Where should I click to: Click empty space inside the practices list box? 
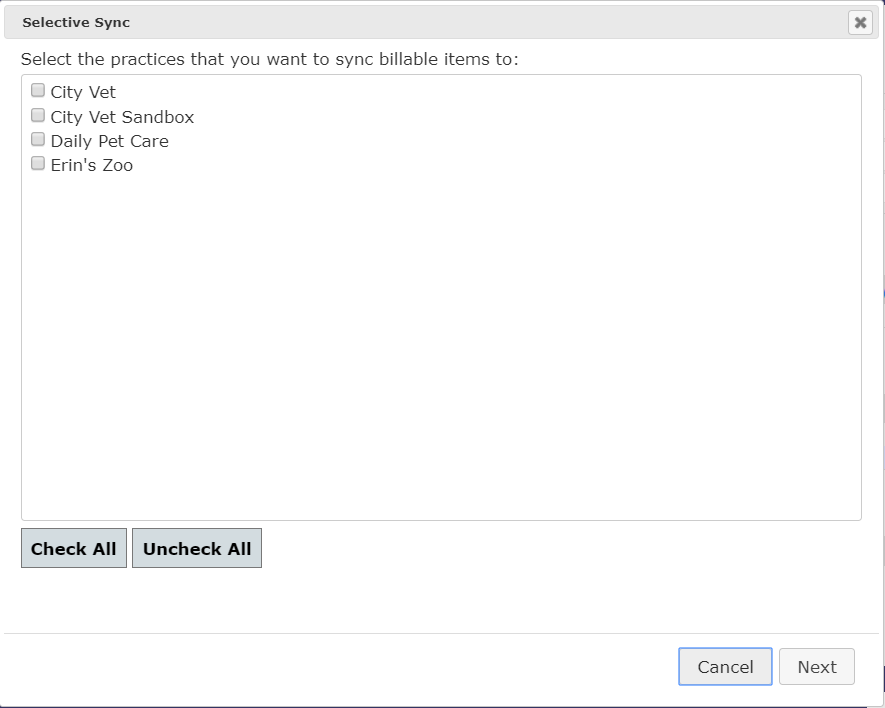pos(441,344)
